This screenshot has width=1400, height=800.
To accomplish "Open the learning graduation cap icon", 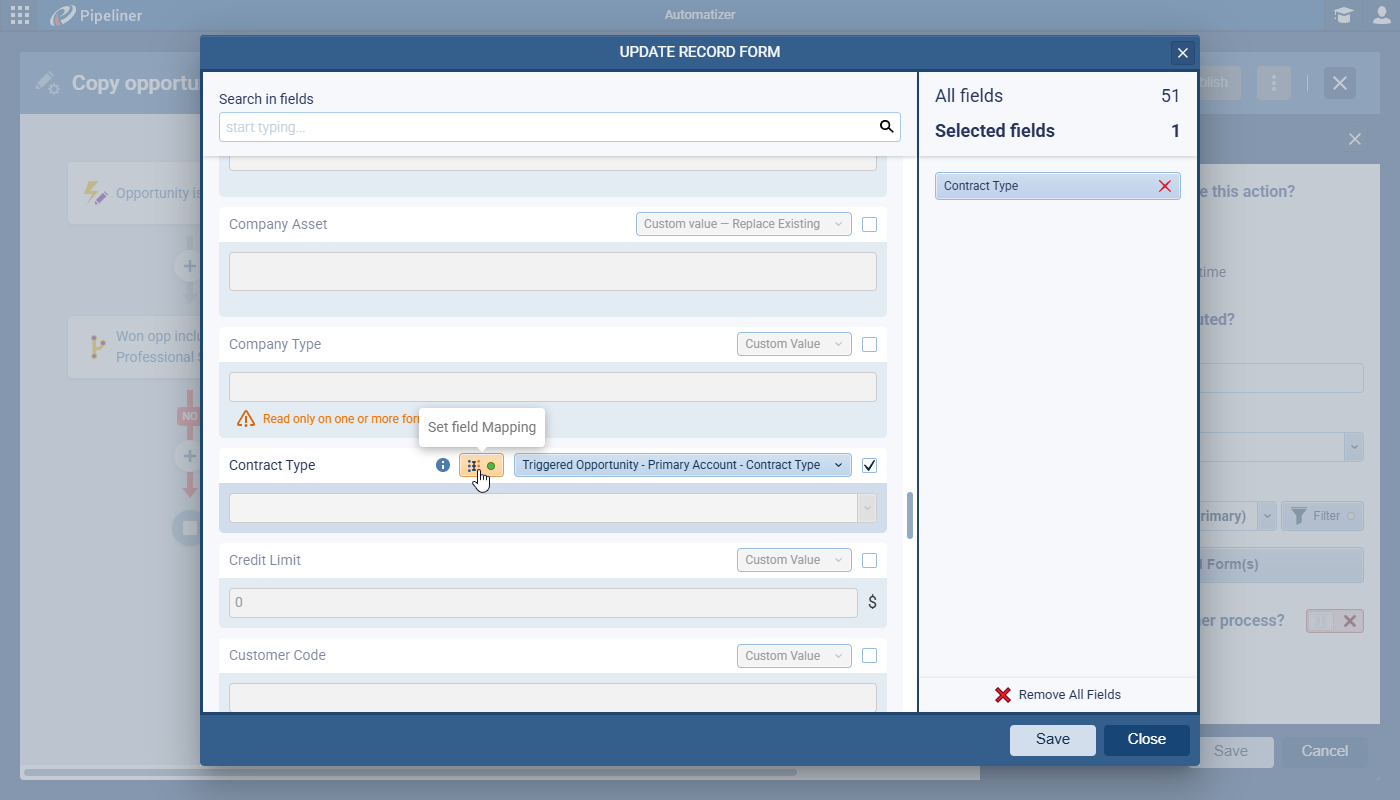I will [1343, 15].
